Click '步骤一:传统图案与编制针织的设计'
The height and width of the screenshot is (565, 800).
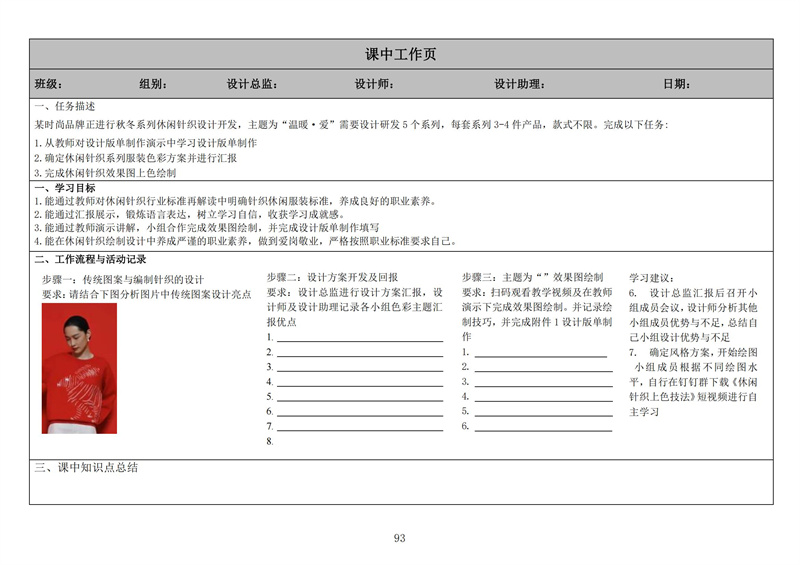tap(123, 280)
